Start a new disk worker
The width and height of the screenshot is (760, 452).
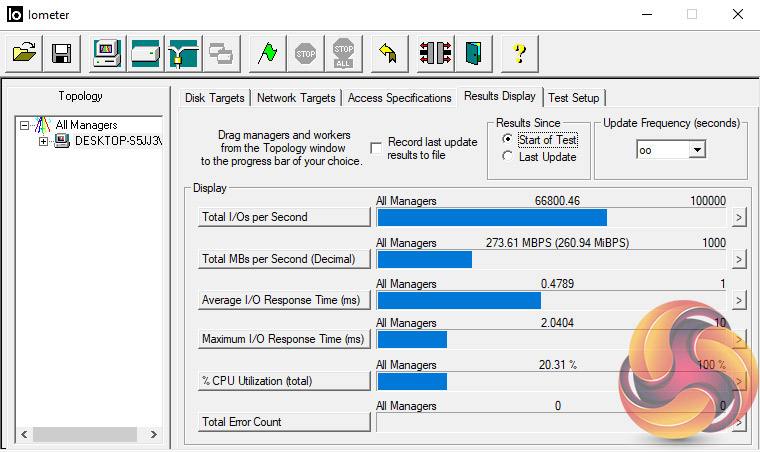pos(145,53)
